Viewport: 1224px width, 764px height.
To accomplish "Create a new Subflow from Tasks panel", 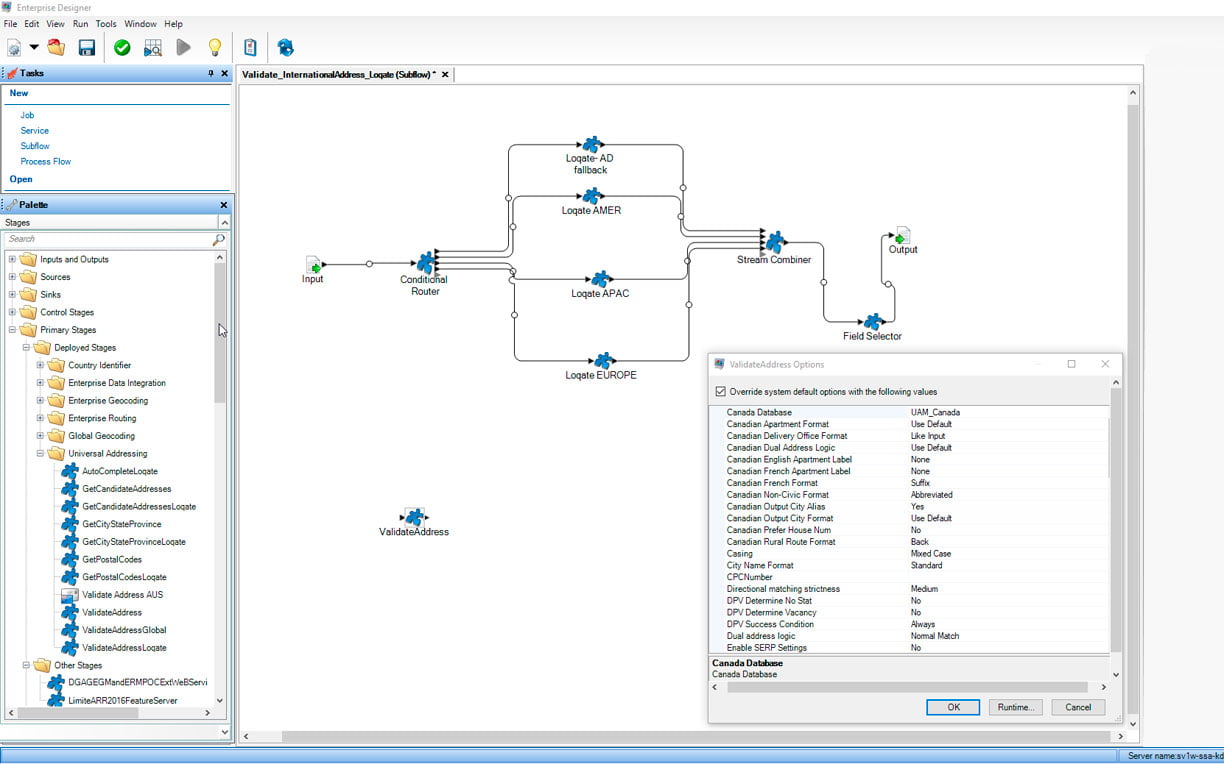I will point(35,146).
